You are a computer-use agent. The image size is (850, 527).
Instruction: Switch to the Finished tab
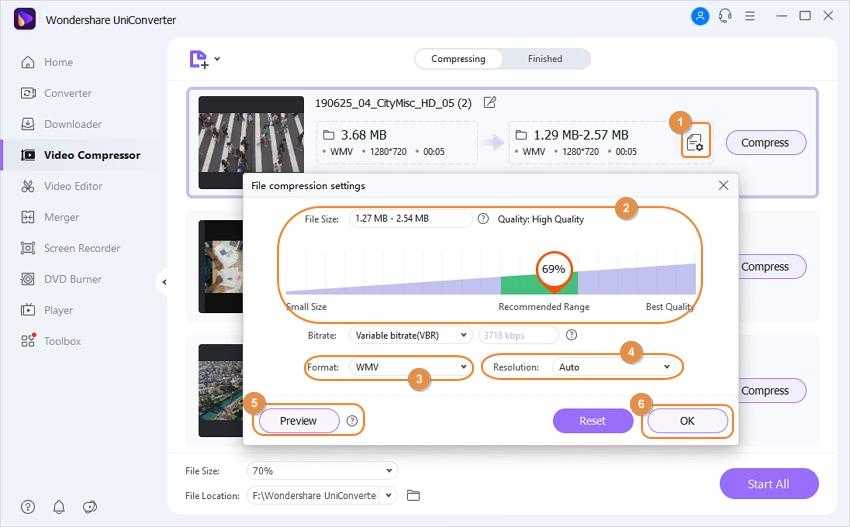[x=545, y=59]
